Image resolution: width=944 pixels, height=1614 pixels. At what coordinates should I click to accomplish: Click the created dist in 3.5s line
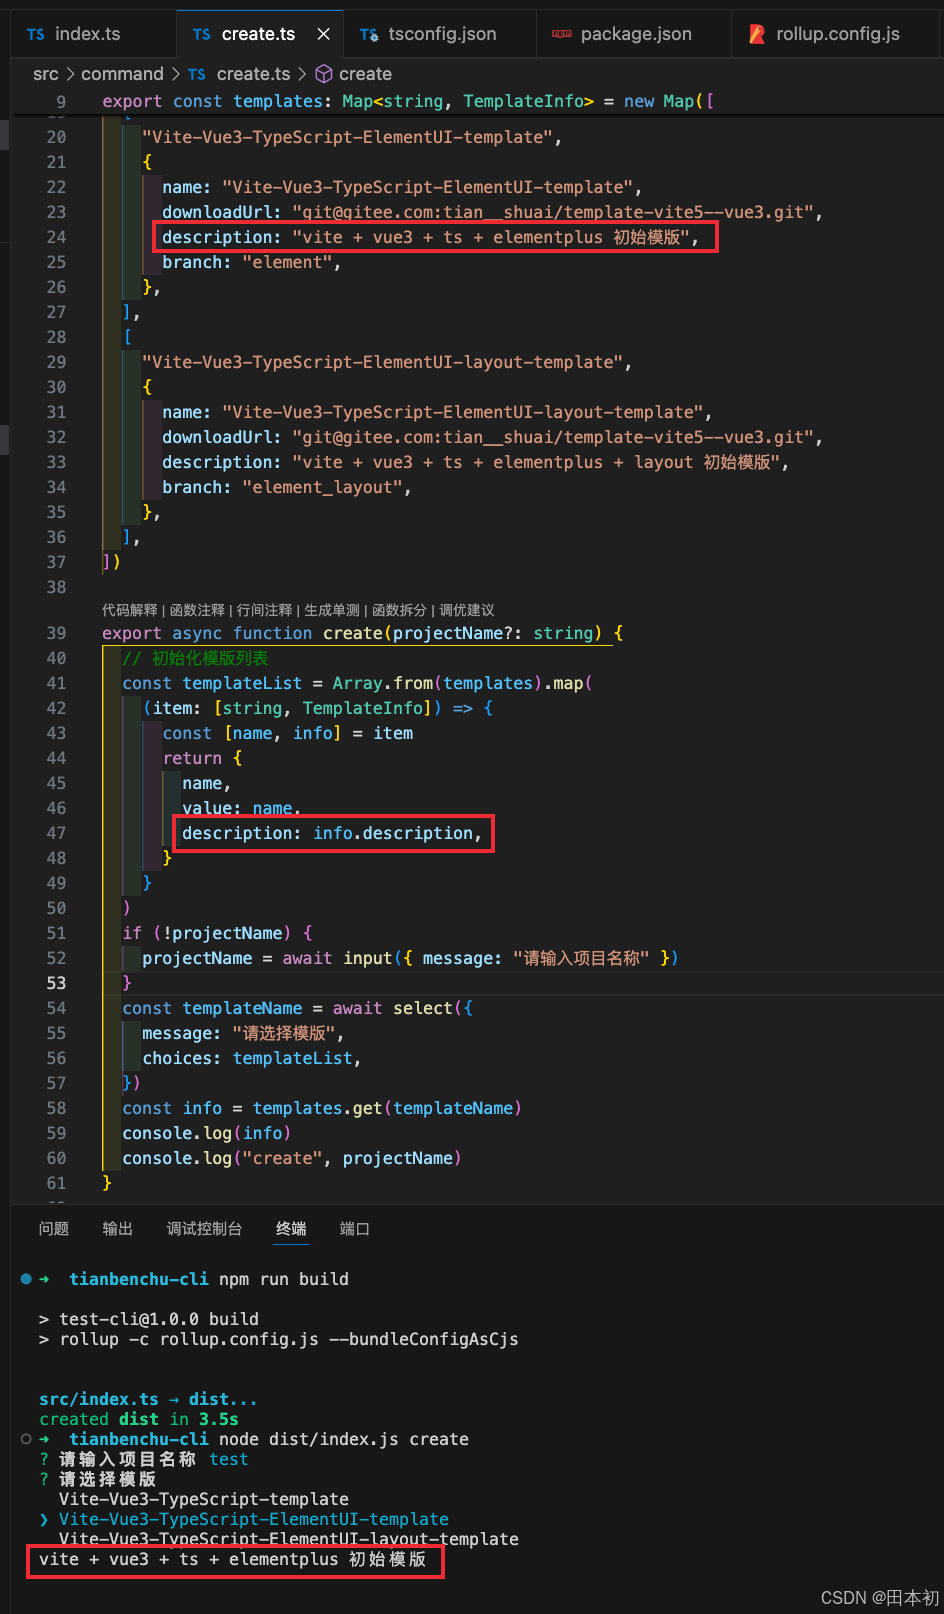[x=139, y=1419]
